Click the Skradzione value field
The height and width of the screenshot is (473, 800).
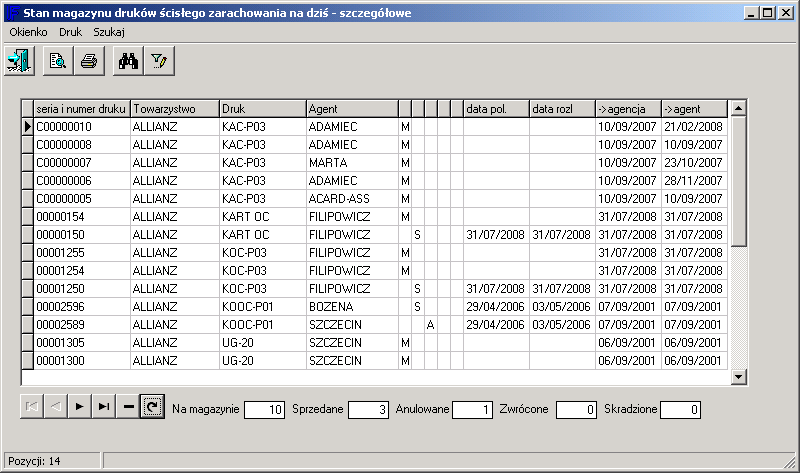point(680,409)
